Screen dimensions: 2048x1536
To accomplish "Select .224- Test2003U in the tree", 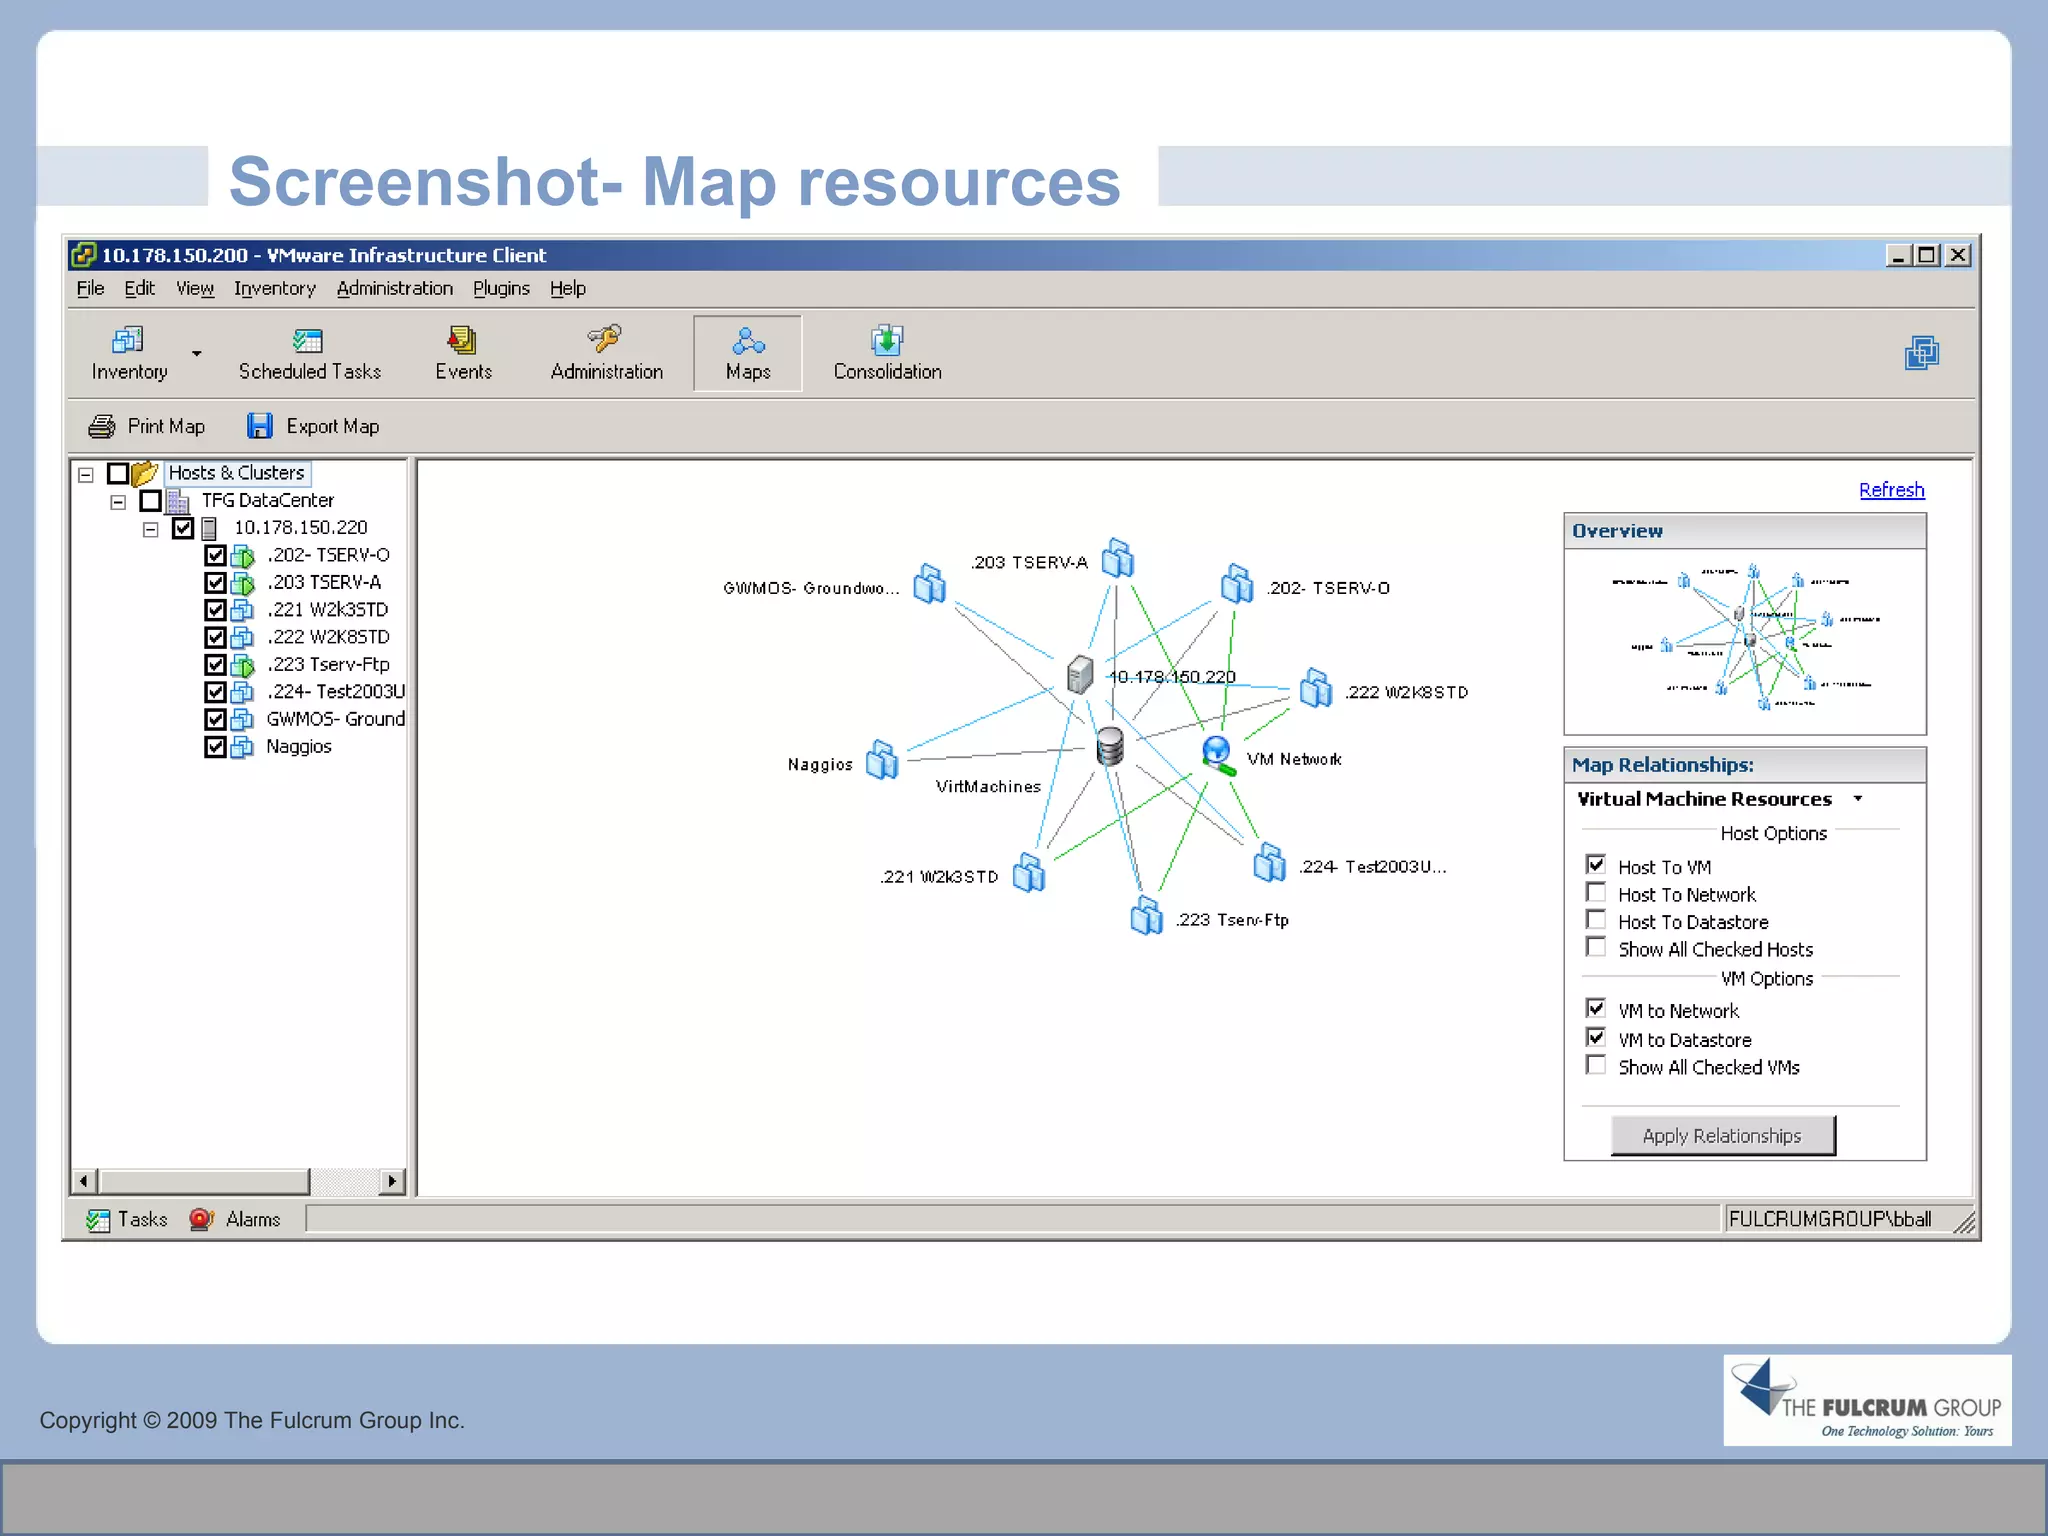I will (x=336, y=692).
